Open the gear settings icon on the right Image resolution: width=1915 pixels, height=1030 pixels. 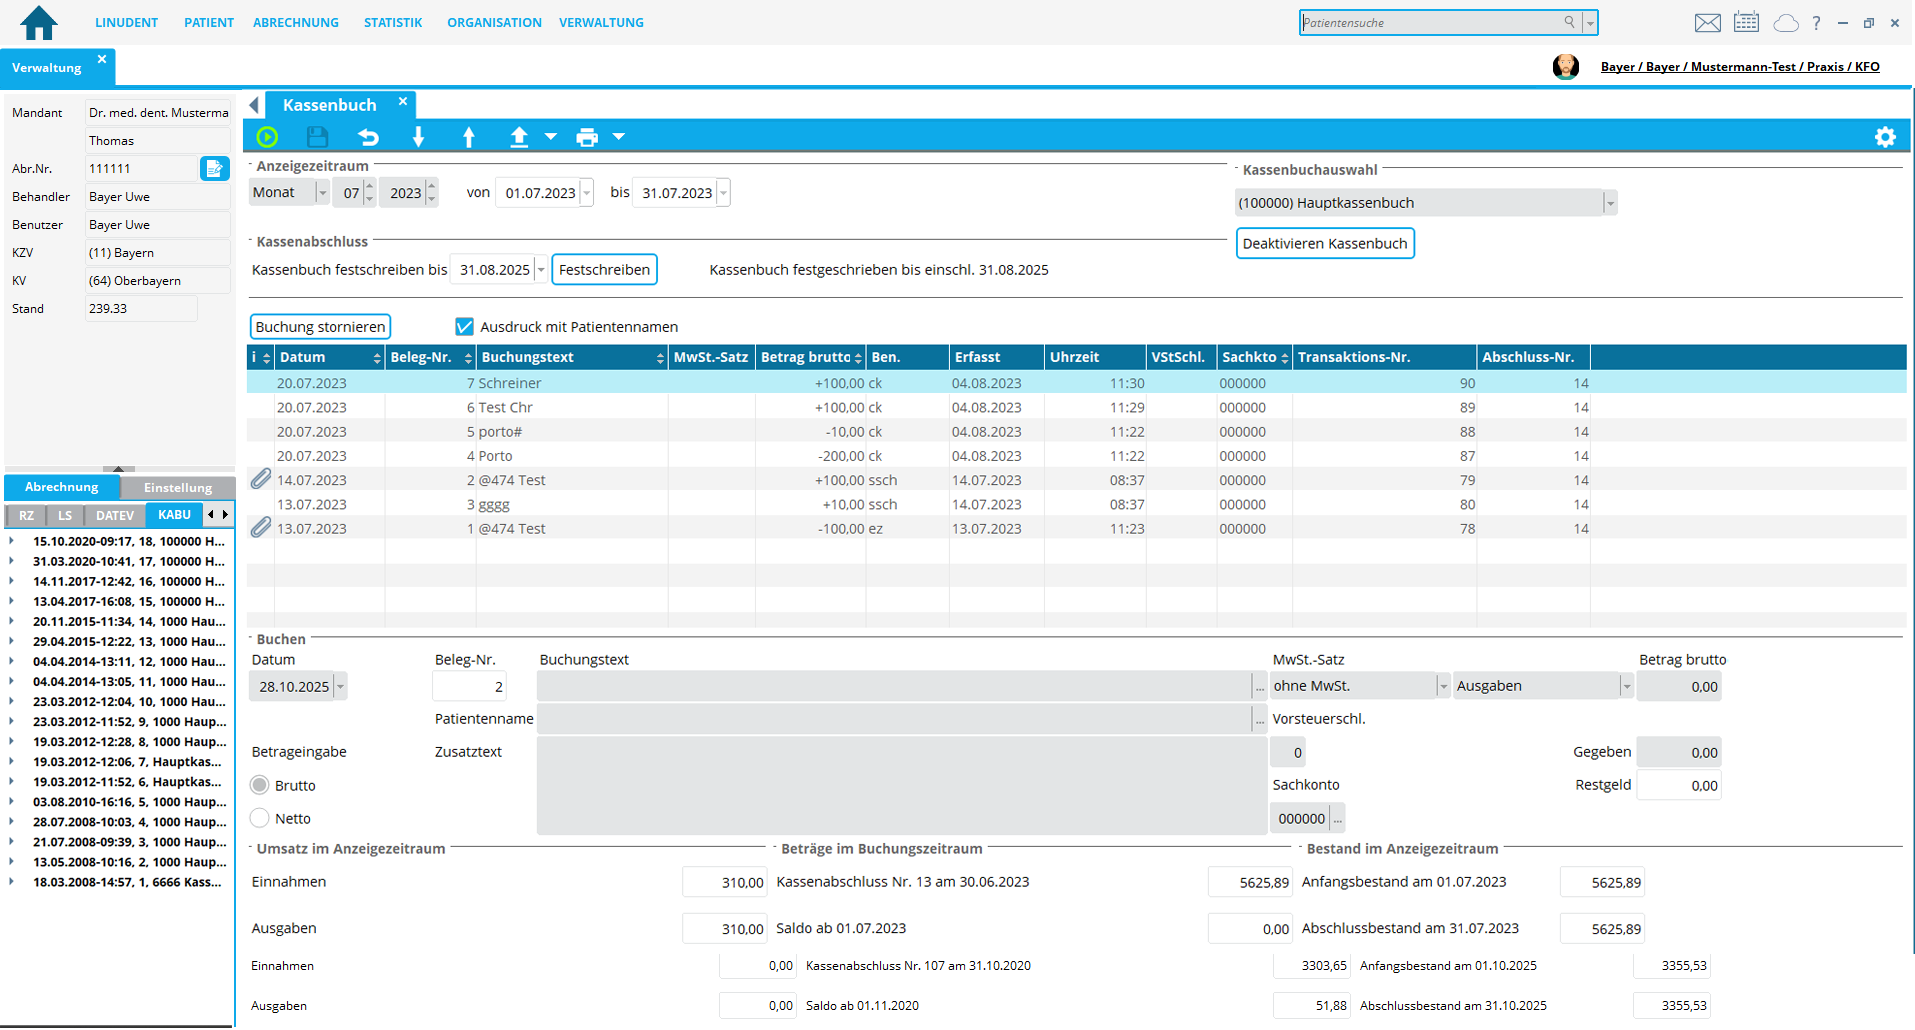point(1886,137)
